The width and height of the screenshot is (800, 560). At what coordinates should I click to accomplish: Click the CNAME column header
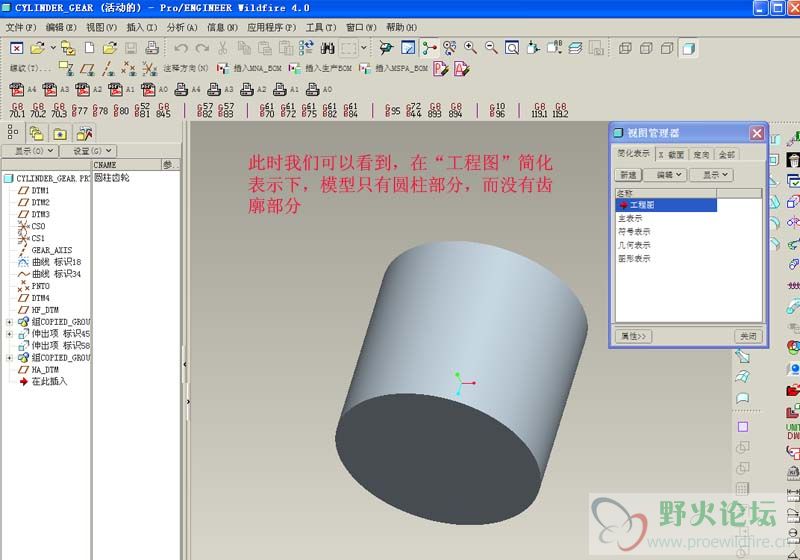point(127,165)
